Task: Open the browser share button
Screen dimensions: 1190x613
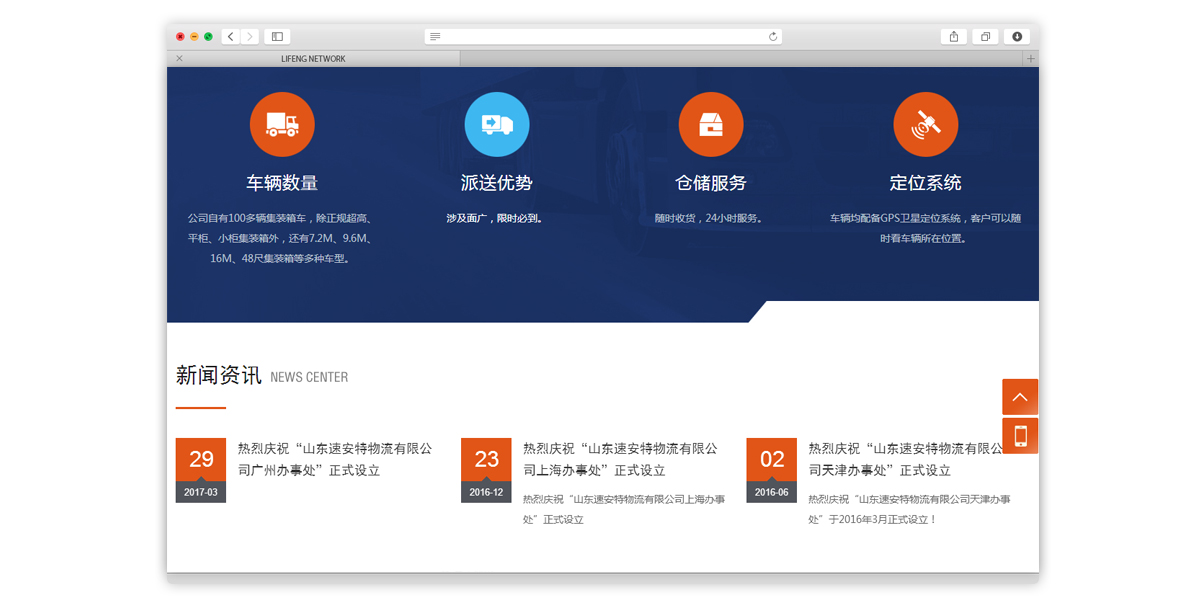Action: tap(954, 36)
